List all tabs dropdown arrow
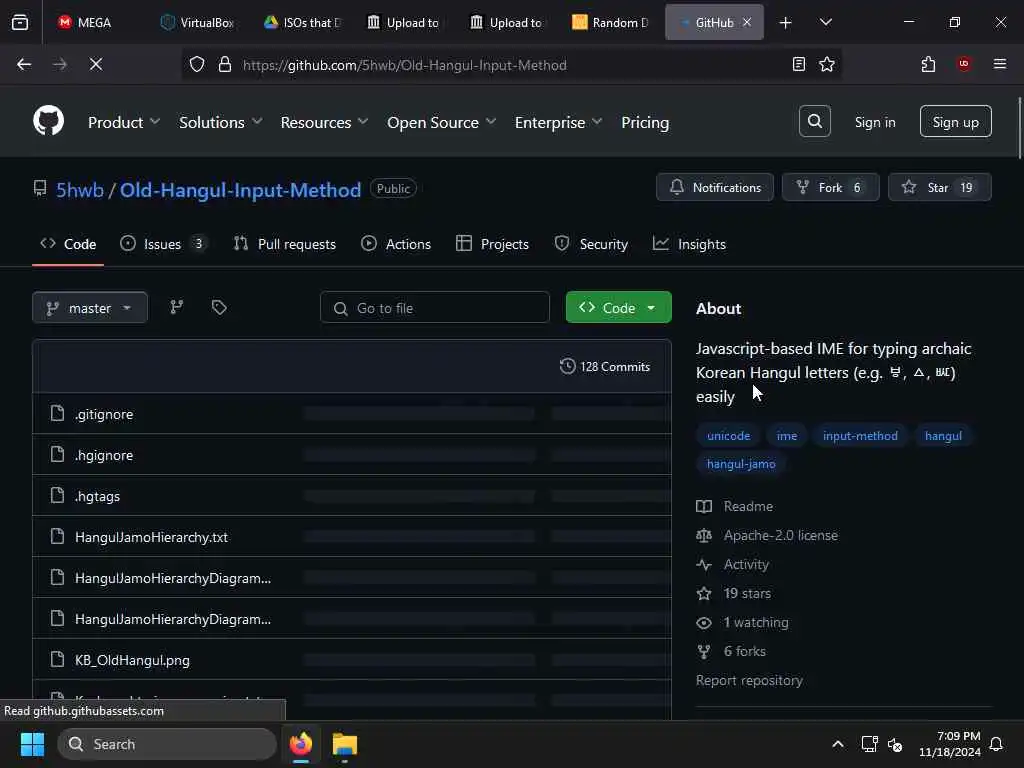Screen dimensions: 1024x768 point(825,22)
